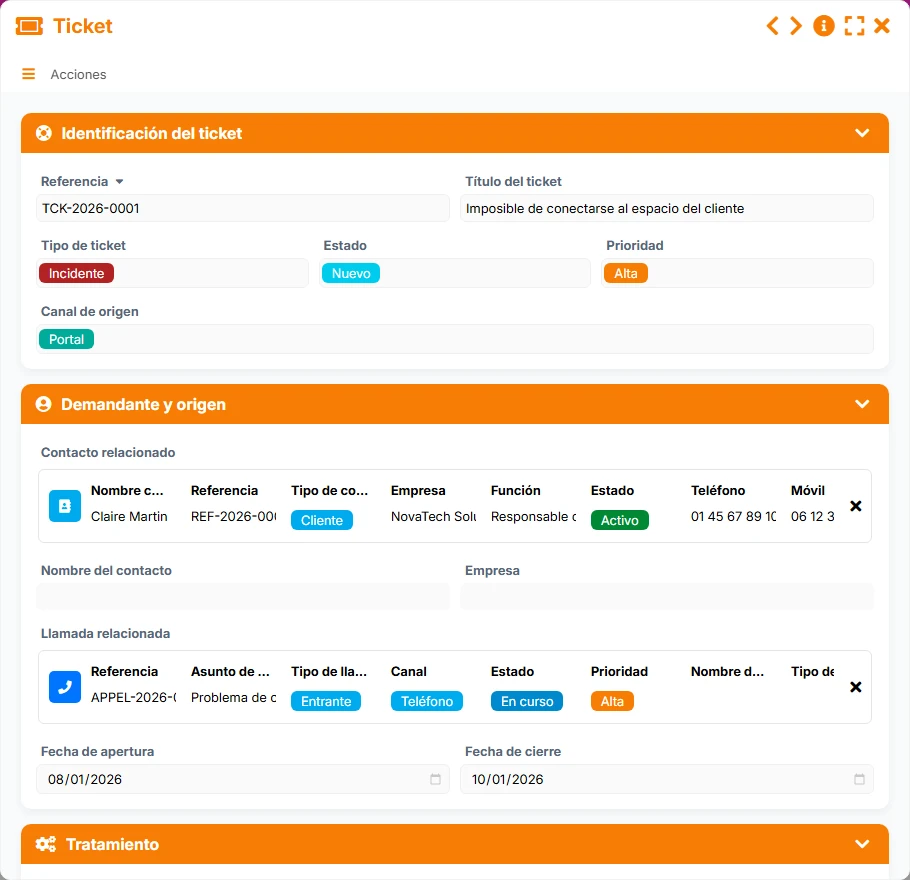Collapse the Tratamiento section
This screenshot has width=910, height=880.
[862, 844]
